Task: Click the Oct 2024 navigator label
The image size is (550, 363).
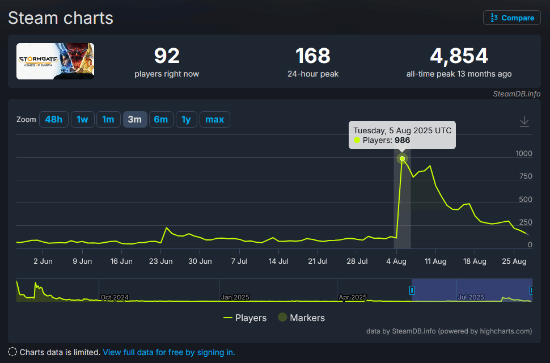Action: tap(114, 297)
